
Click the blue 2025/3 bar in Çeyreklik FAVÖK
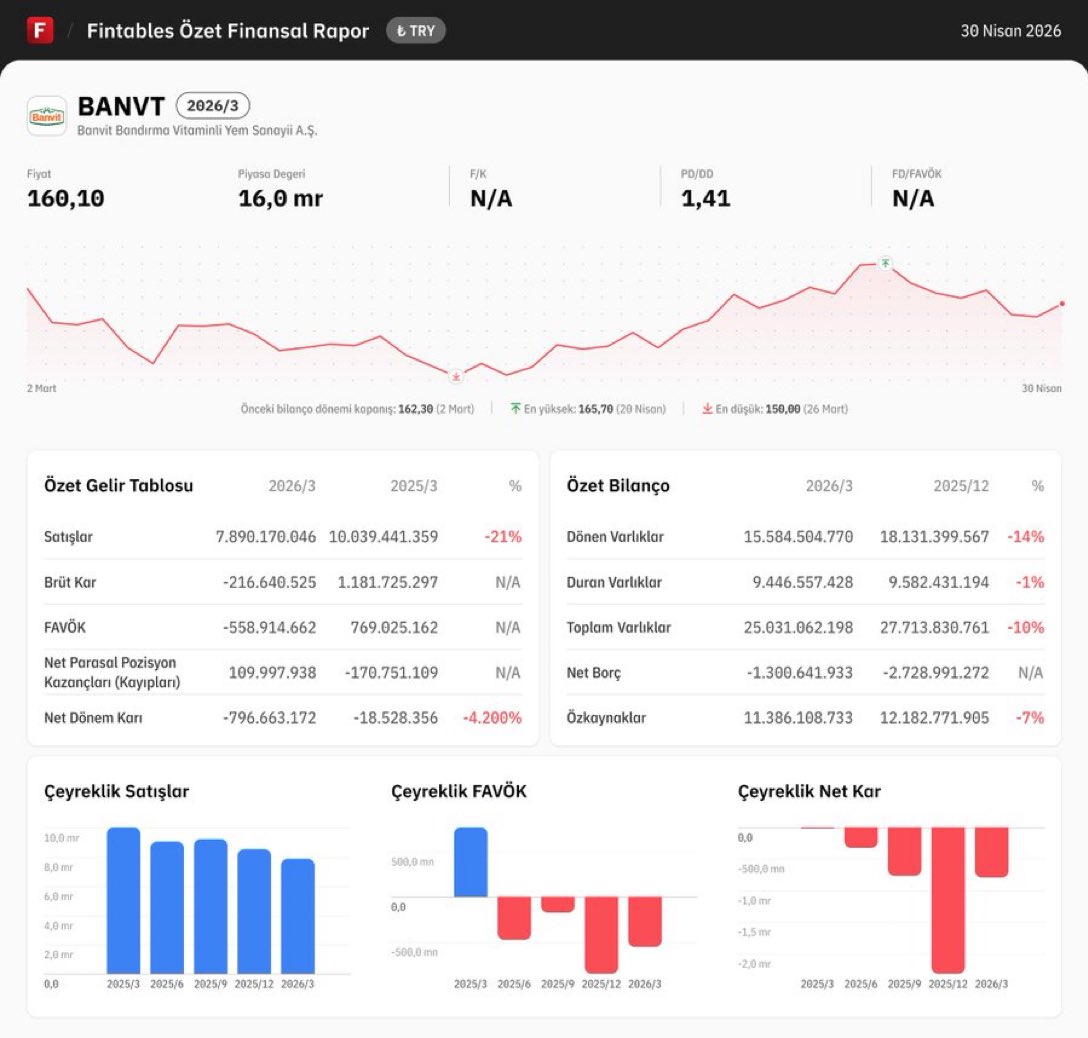click(x=470, y=862)
